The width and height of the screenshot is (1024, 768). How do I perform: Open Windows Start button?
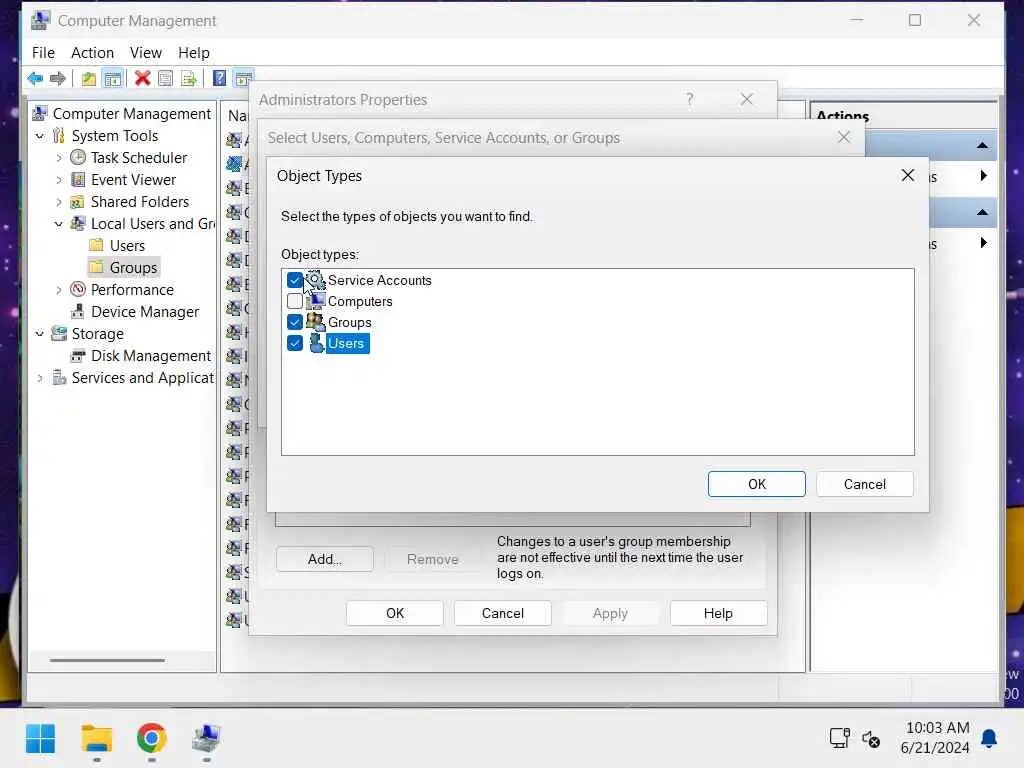(x=40, y=739)
